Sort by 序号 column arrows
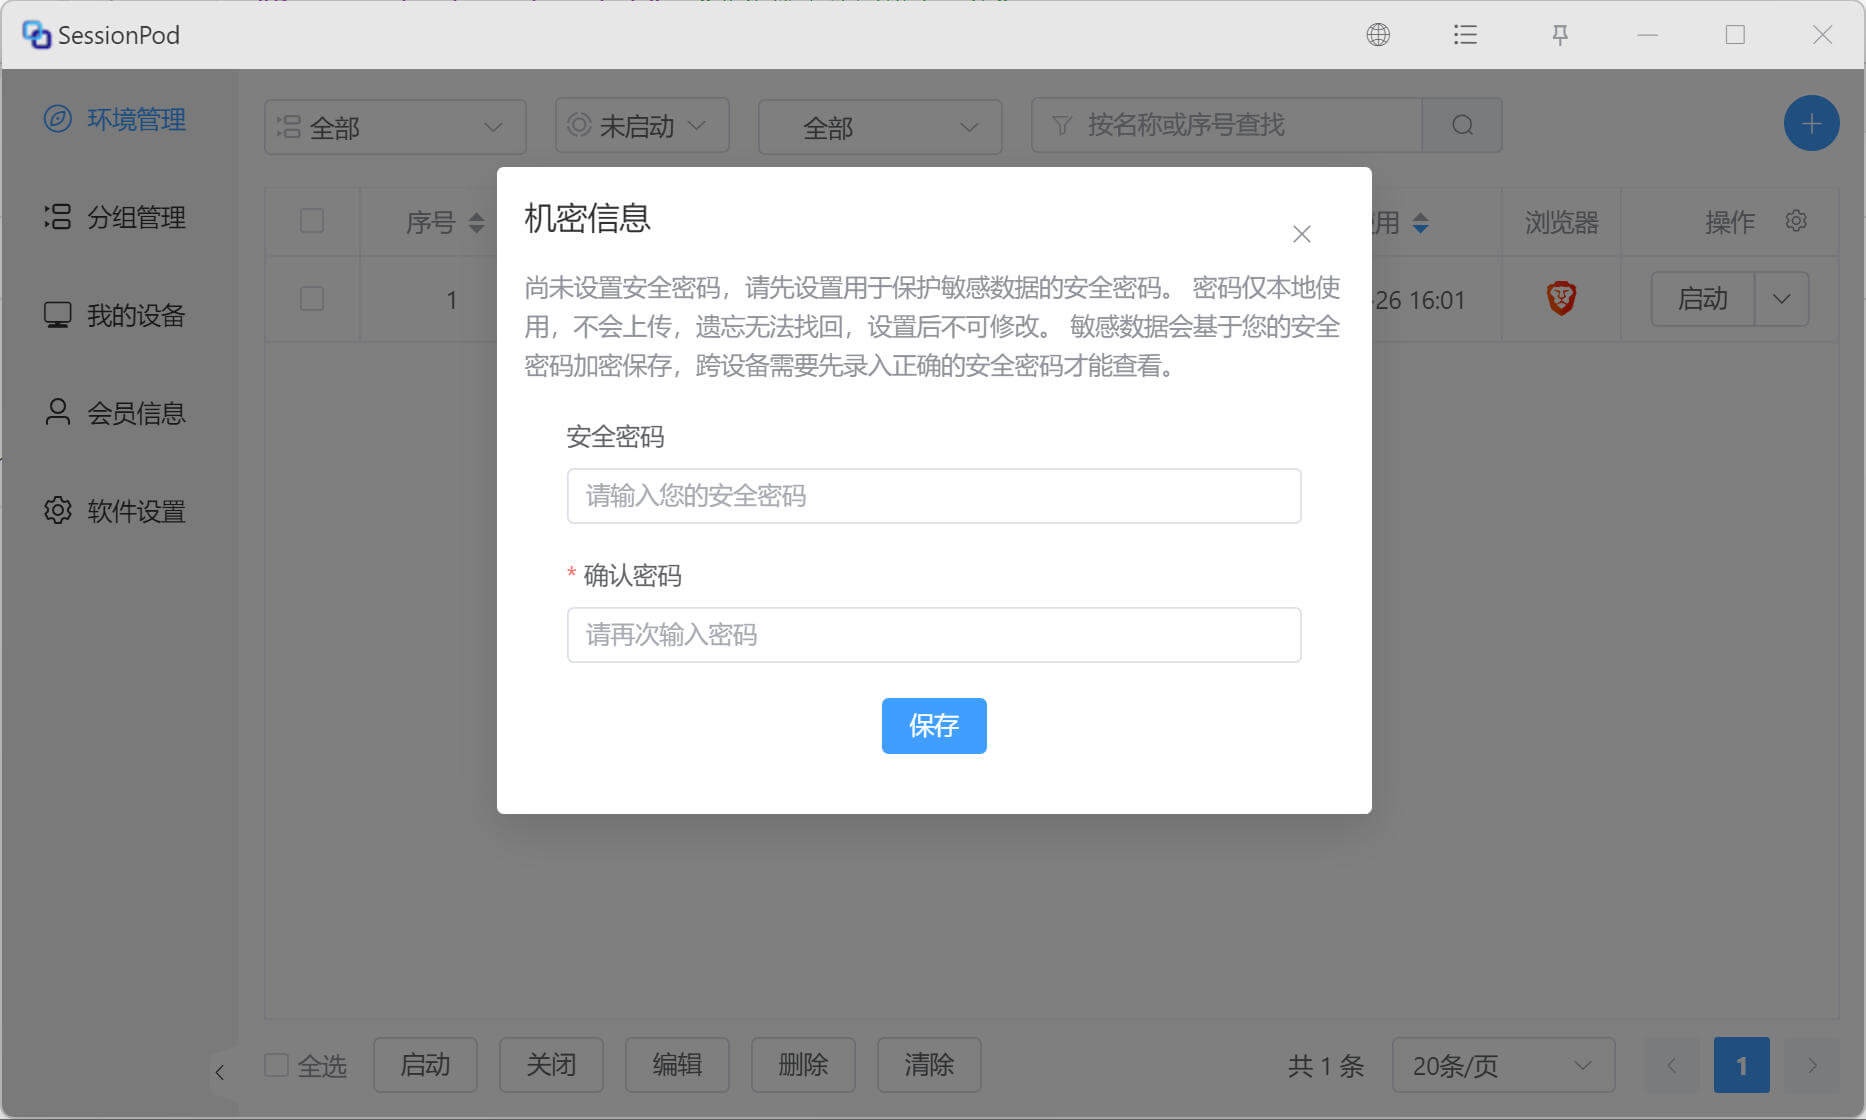The width and height of the screenshot is (1866, 1120). click(x=476, y=222)
